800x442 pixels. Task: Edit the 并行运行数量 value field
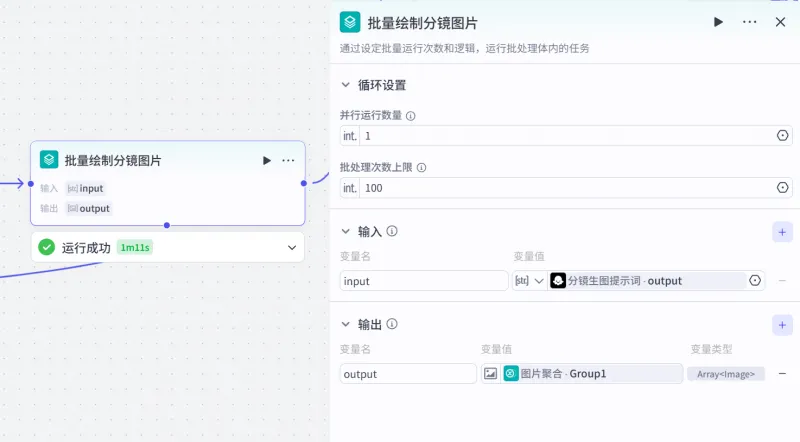pos(566,136)
